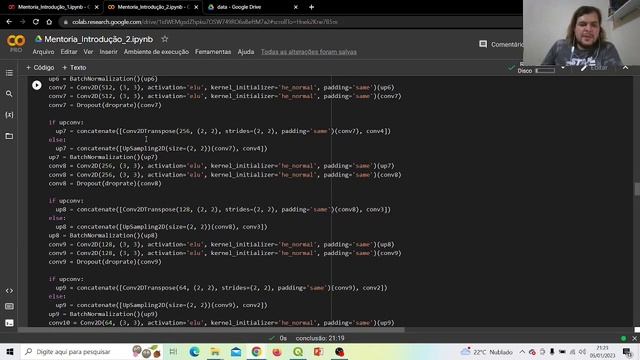Open the code snippets <> panel
This screenshot has height=360, width=640.
point(9,291)
